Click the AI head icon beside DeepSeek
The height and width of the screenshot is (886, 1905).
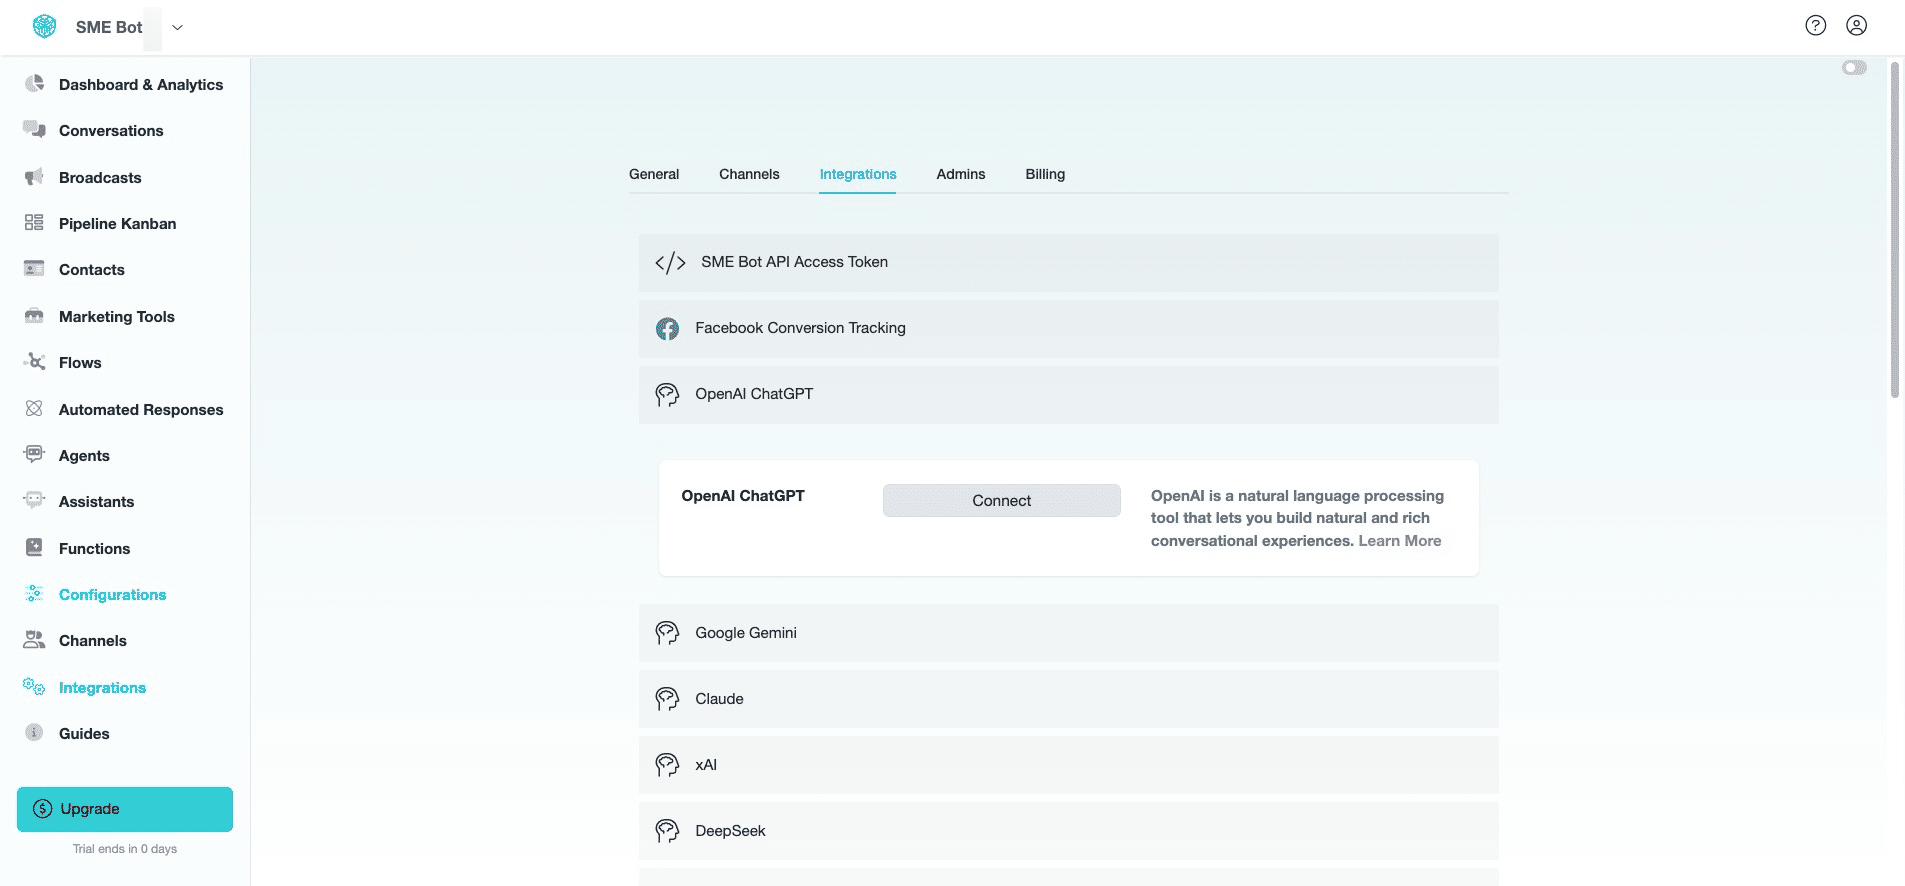point(667,831)
